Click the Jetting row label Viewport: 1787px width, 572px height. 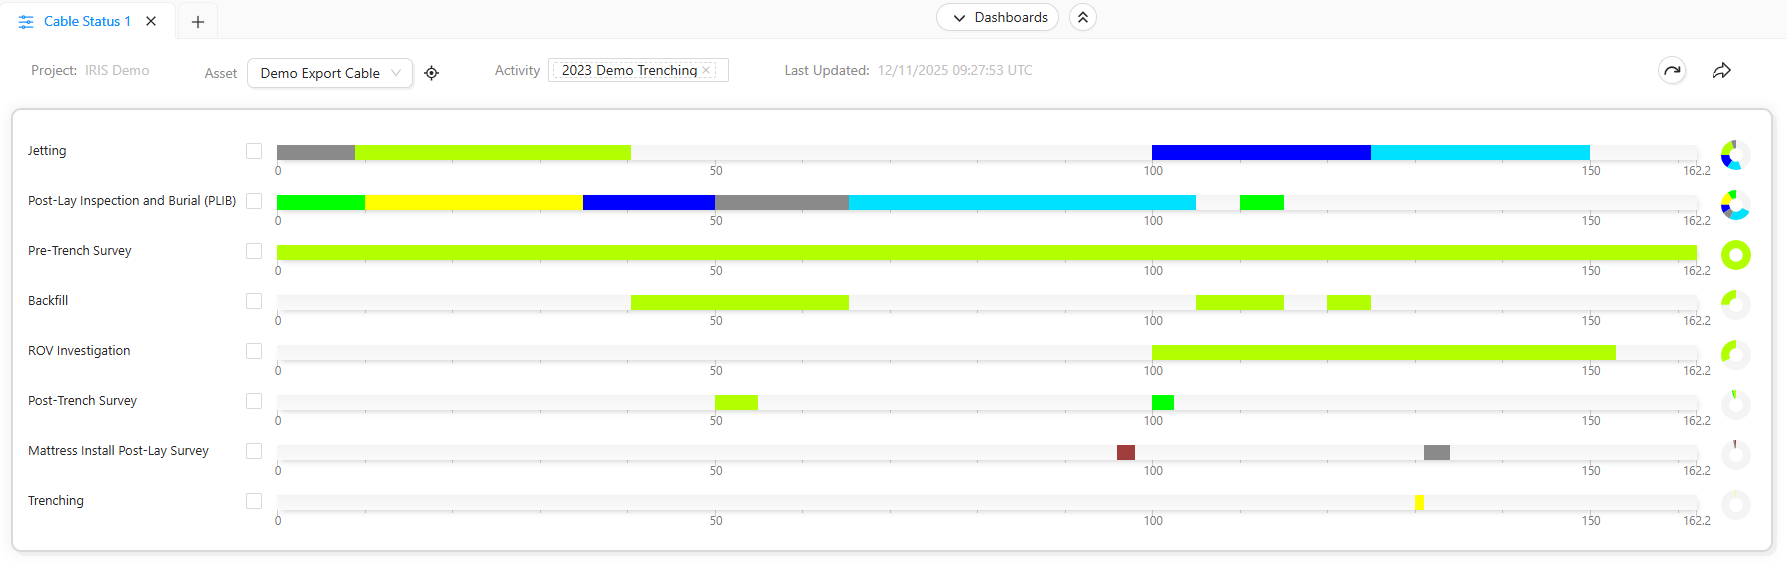47,151
